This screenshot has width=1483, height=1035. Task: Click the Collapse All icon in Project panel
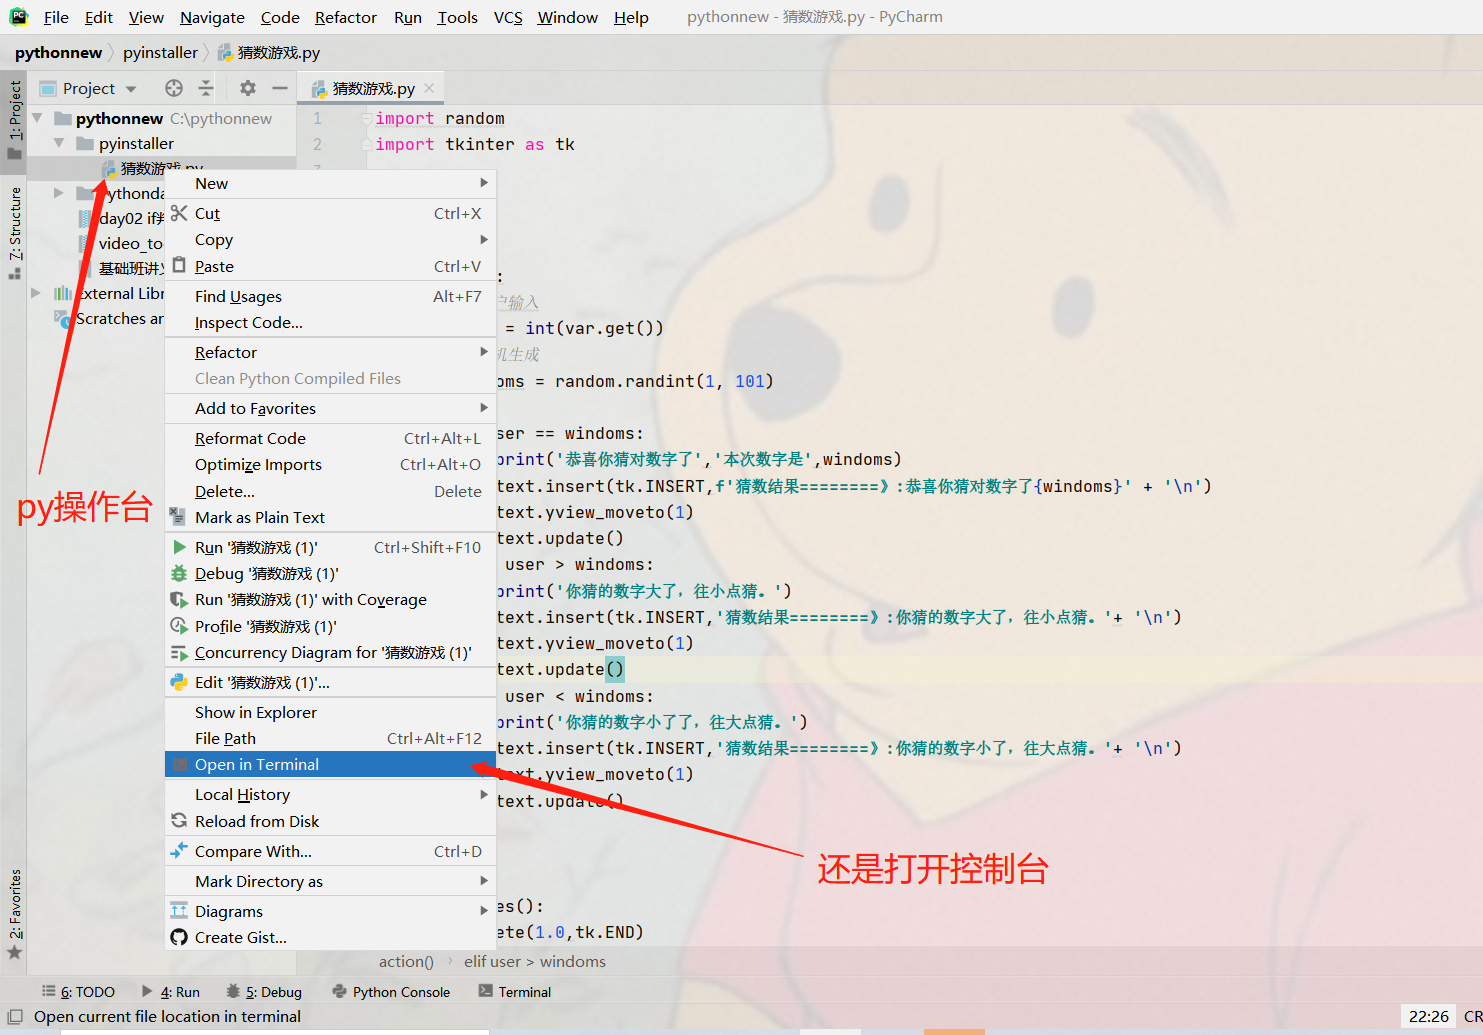206,88
